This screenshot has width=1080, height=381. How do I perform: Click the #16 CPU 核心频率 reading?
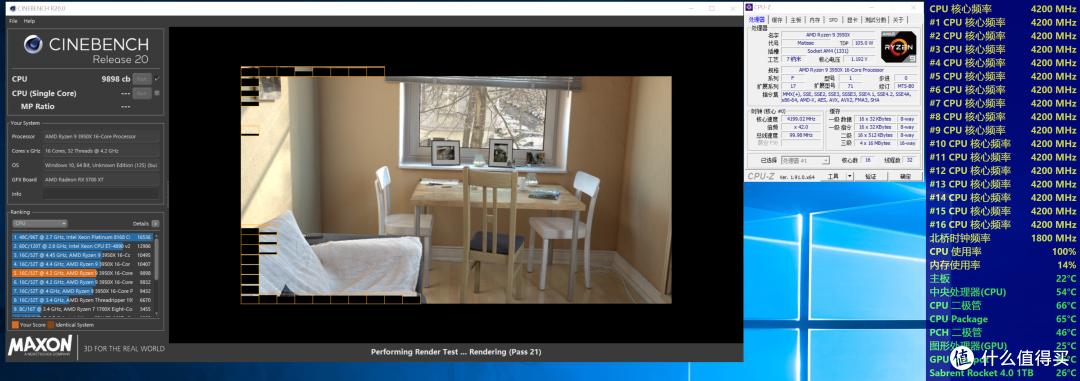[1003, 225]
